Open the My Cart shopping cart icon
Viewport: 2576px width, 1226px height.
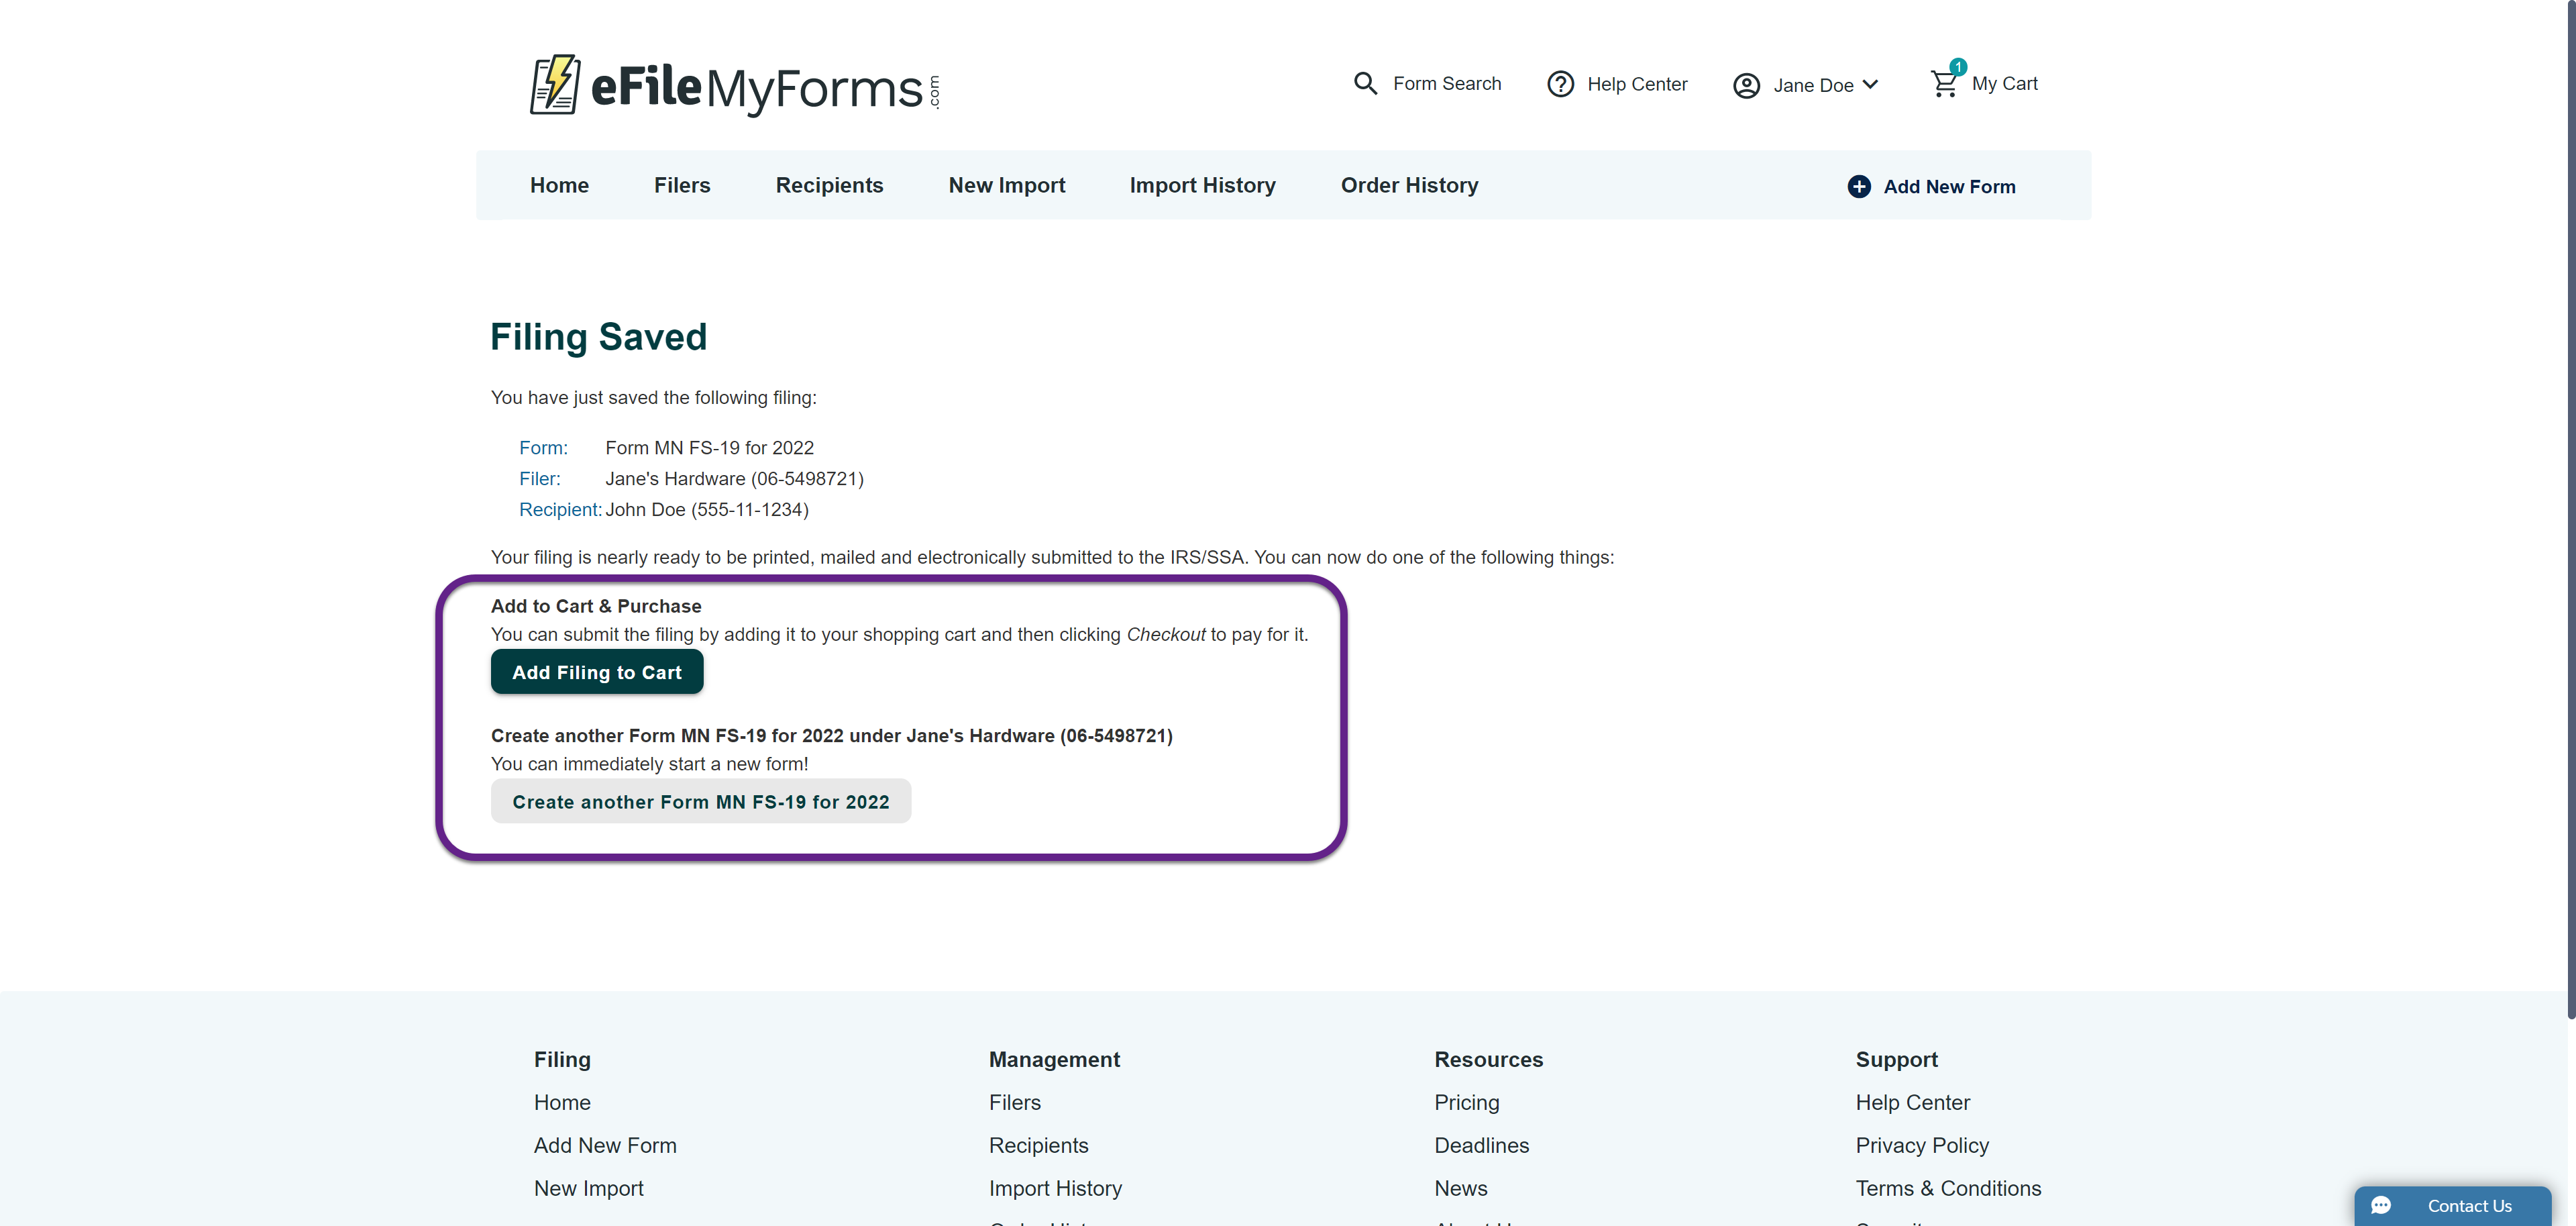point(1944,84)
